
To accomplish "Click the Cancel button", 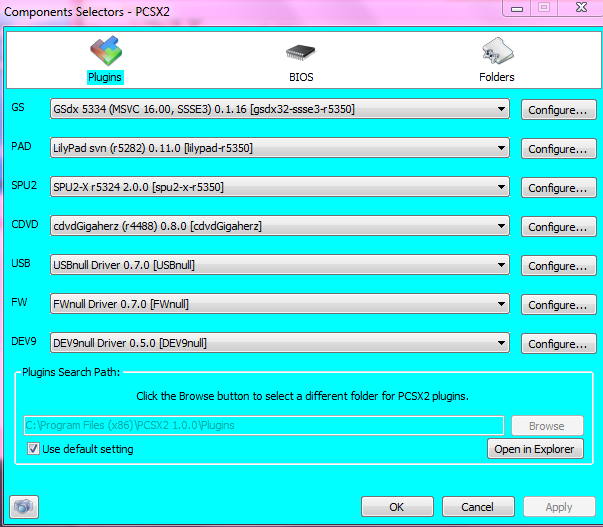I will coord(478,507).
